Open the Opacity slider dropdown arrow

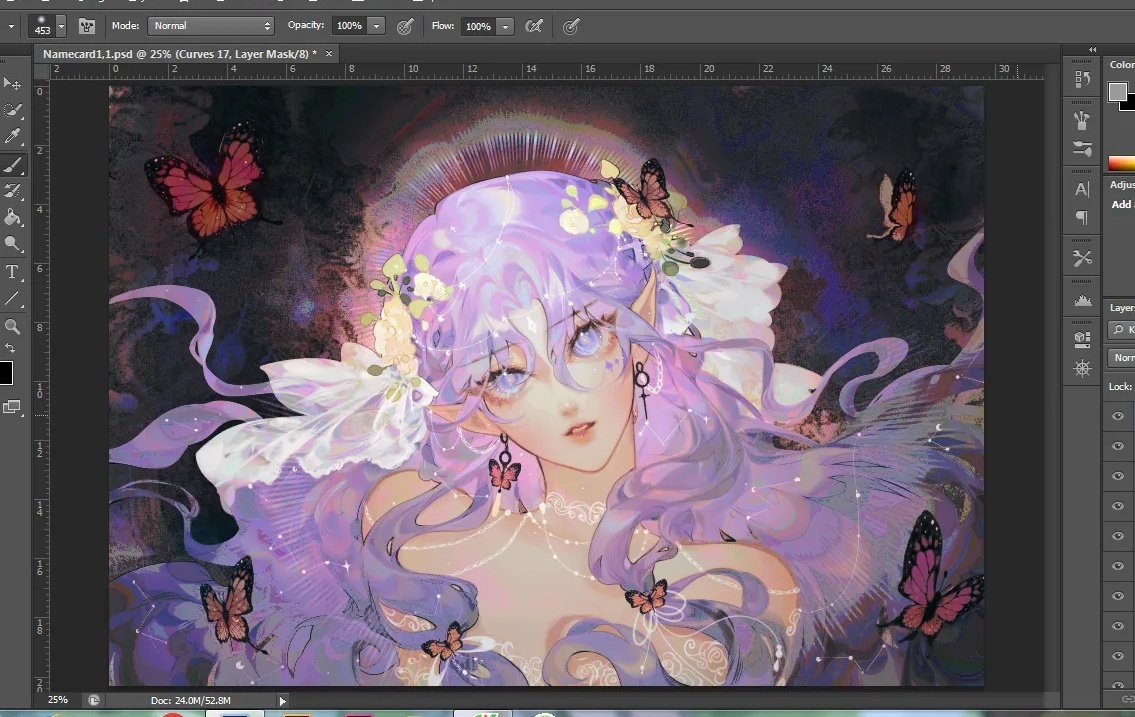click(x=376, y=26)
